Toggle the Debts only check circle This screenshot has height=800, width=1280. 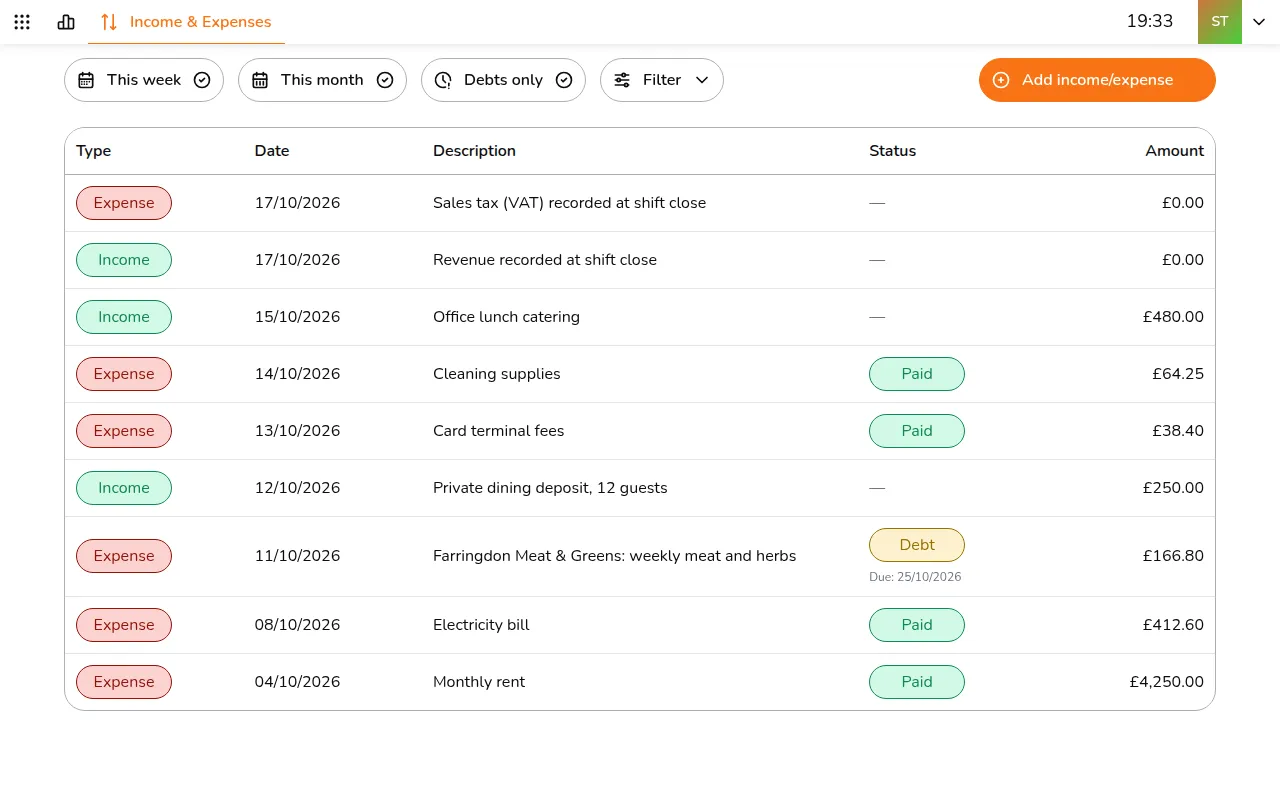pyautogui.click(x=564, y=80)
